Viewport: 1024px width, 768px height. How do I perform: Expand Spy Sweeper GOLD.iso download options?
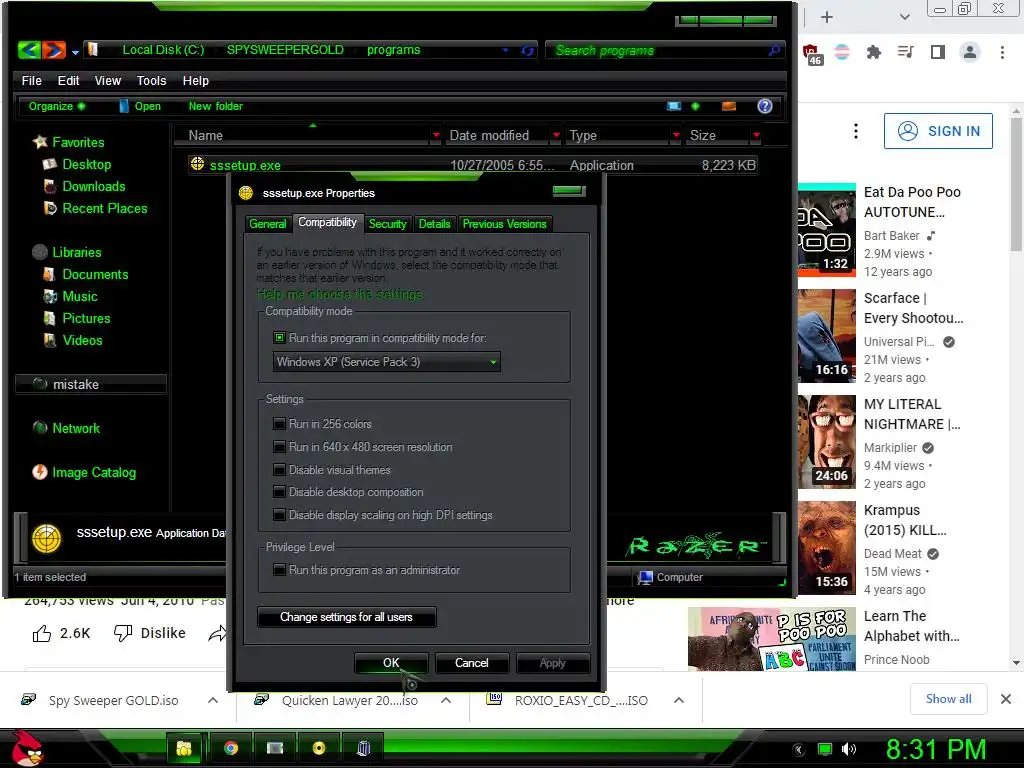[213, 700]
